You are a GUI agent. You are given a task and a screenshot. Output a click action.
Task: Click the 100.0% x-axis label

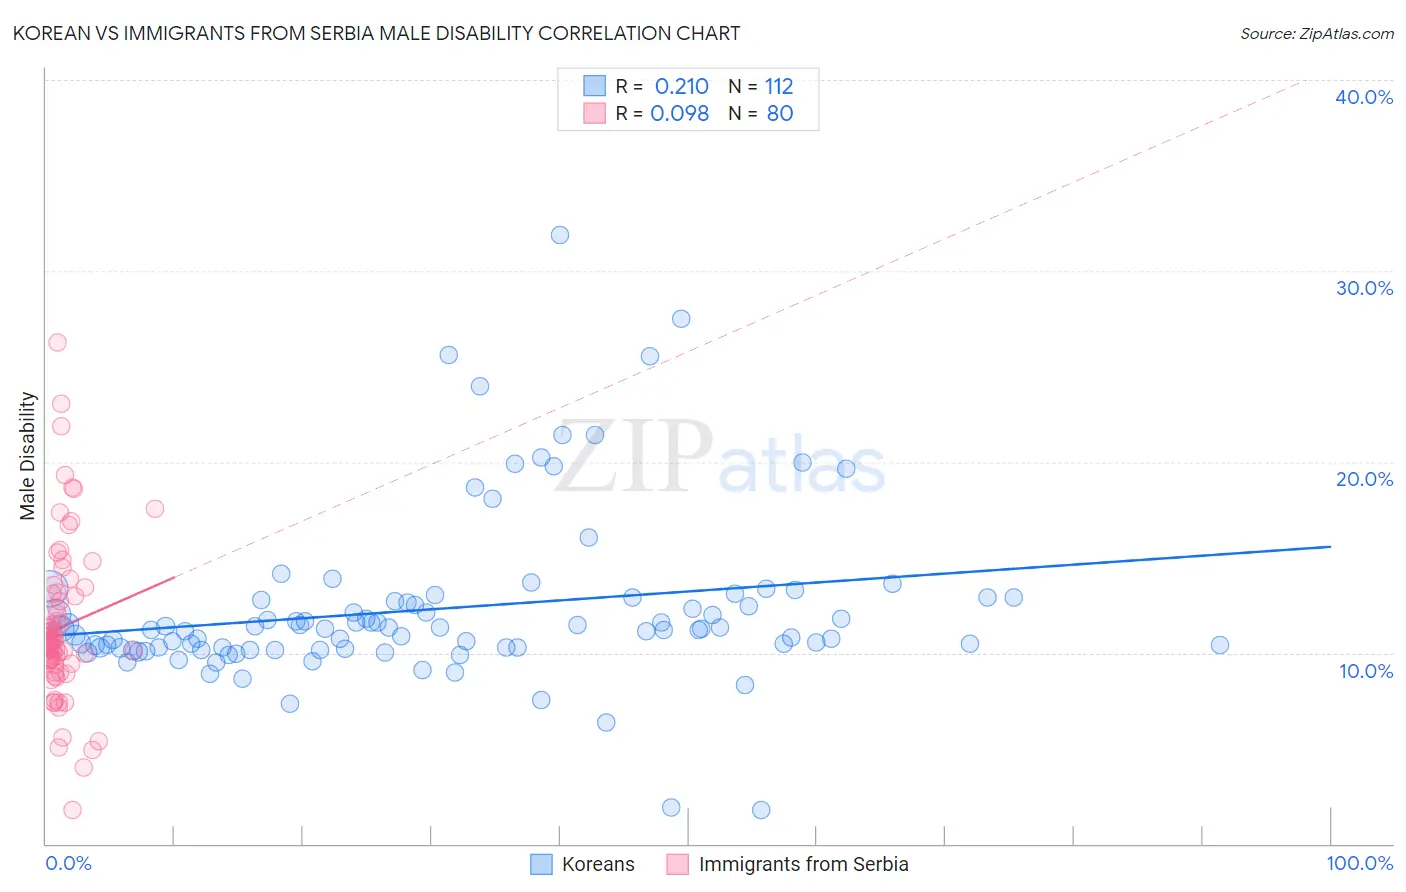[x=1360, y=863]
